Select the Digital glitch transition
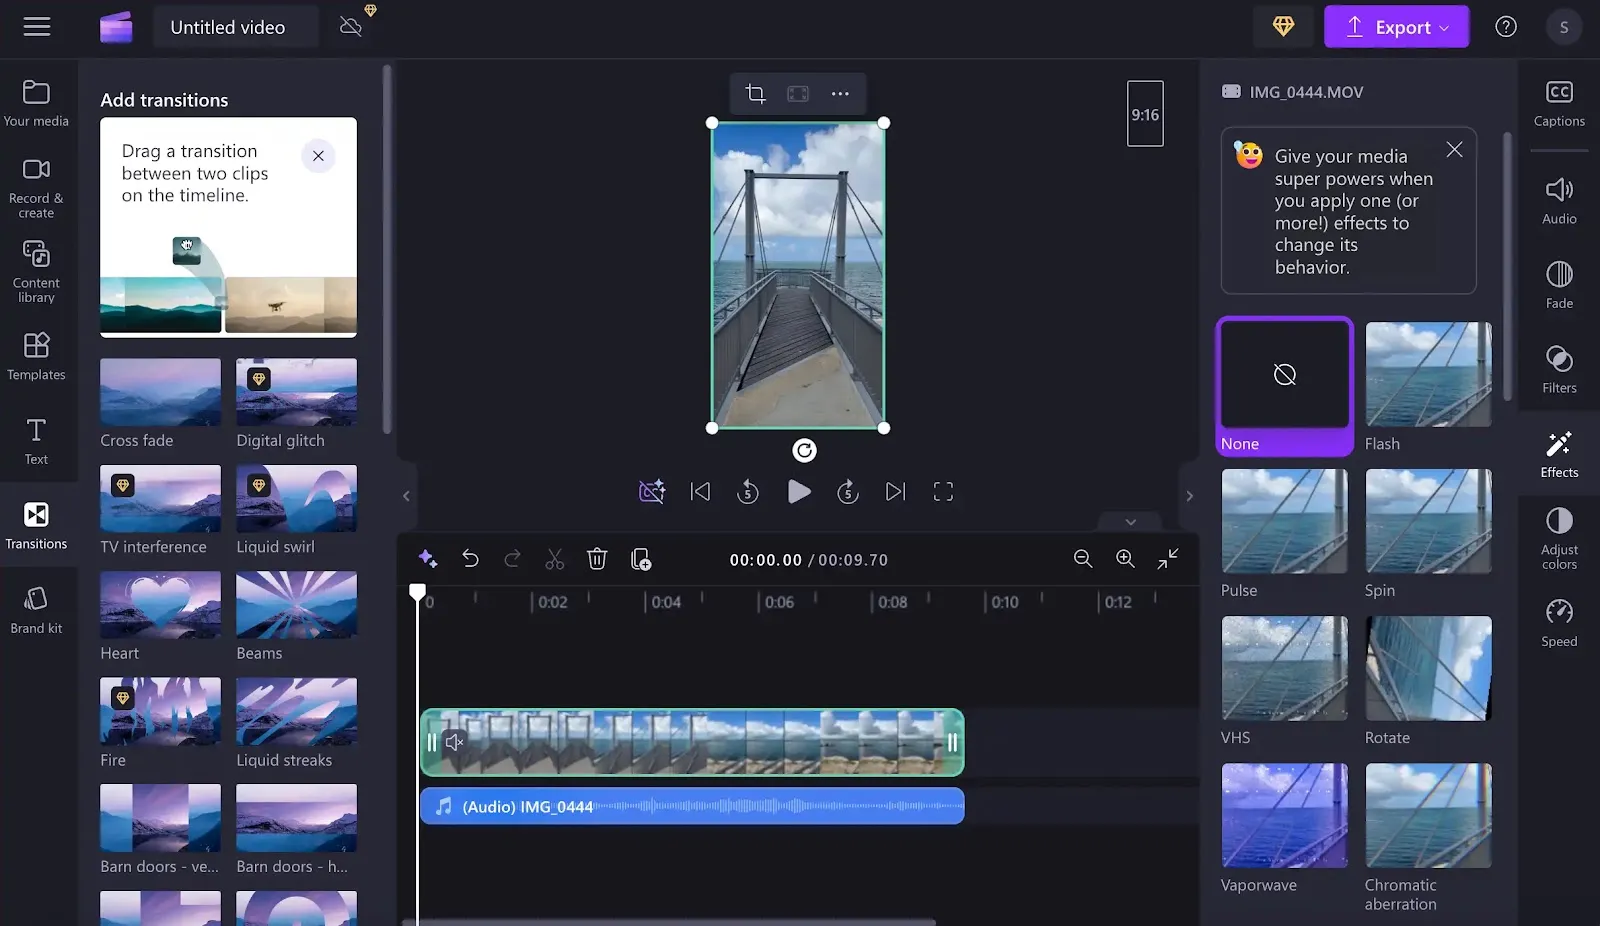 tap(296, 404)
